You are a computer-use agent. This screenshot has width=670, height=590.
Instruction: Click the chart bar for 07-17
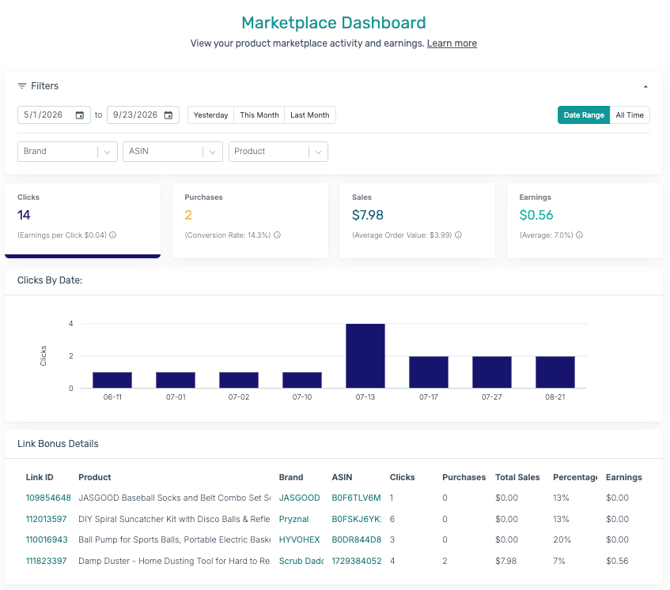[429, 372]
